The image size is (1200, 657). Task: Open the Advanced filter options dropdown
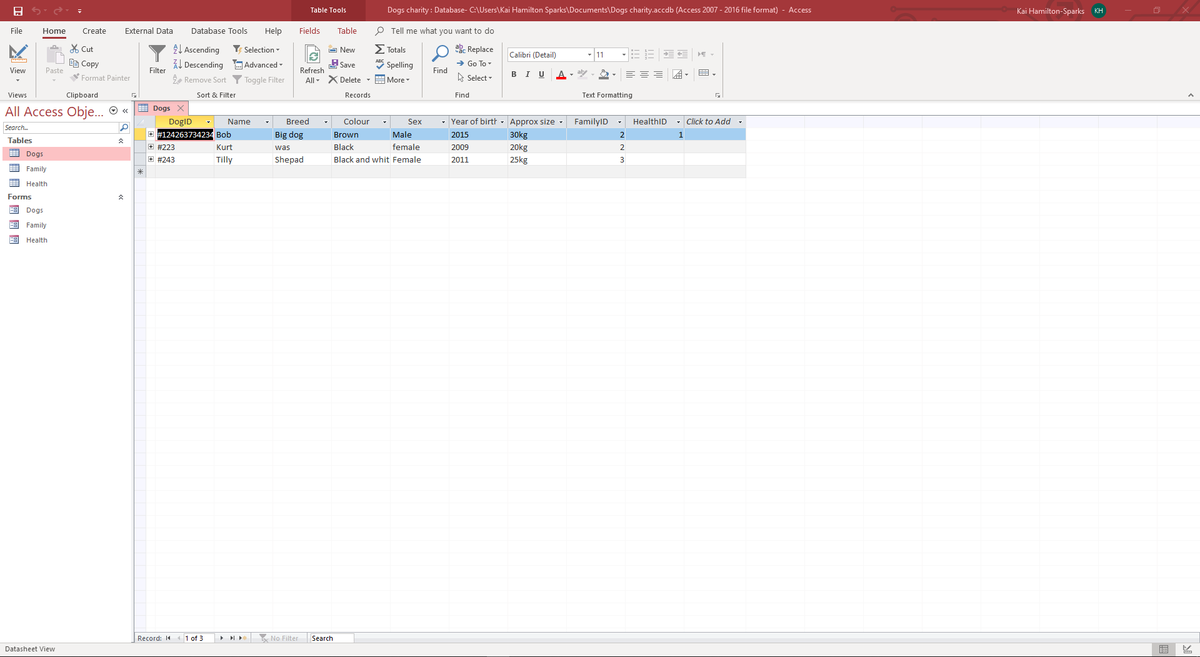click(257, 65)
